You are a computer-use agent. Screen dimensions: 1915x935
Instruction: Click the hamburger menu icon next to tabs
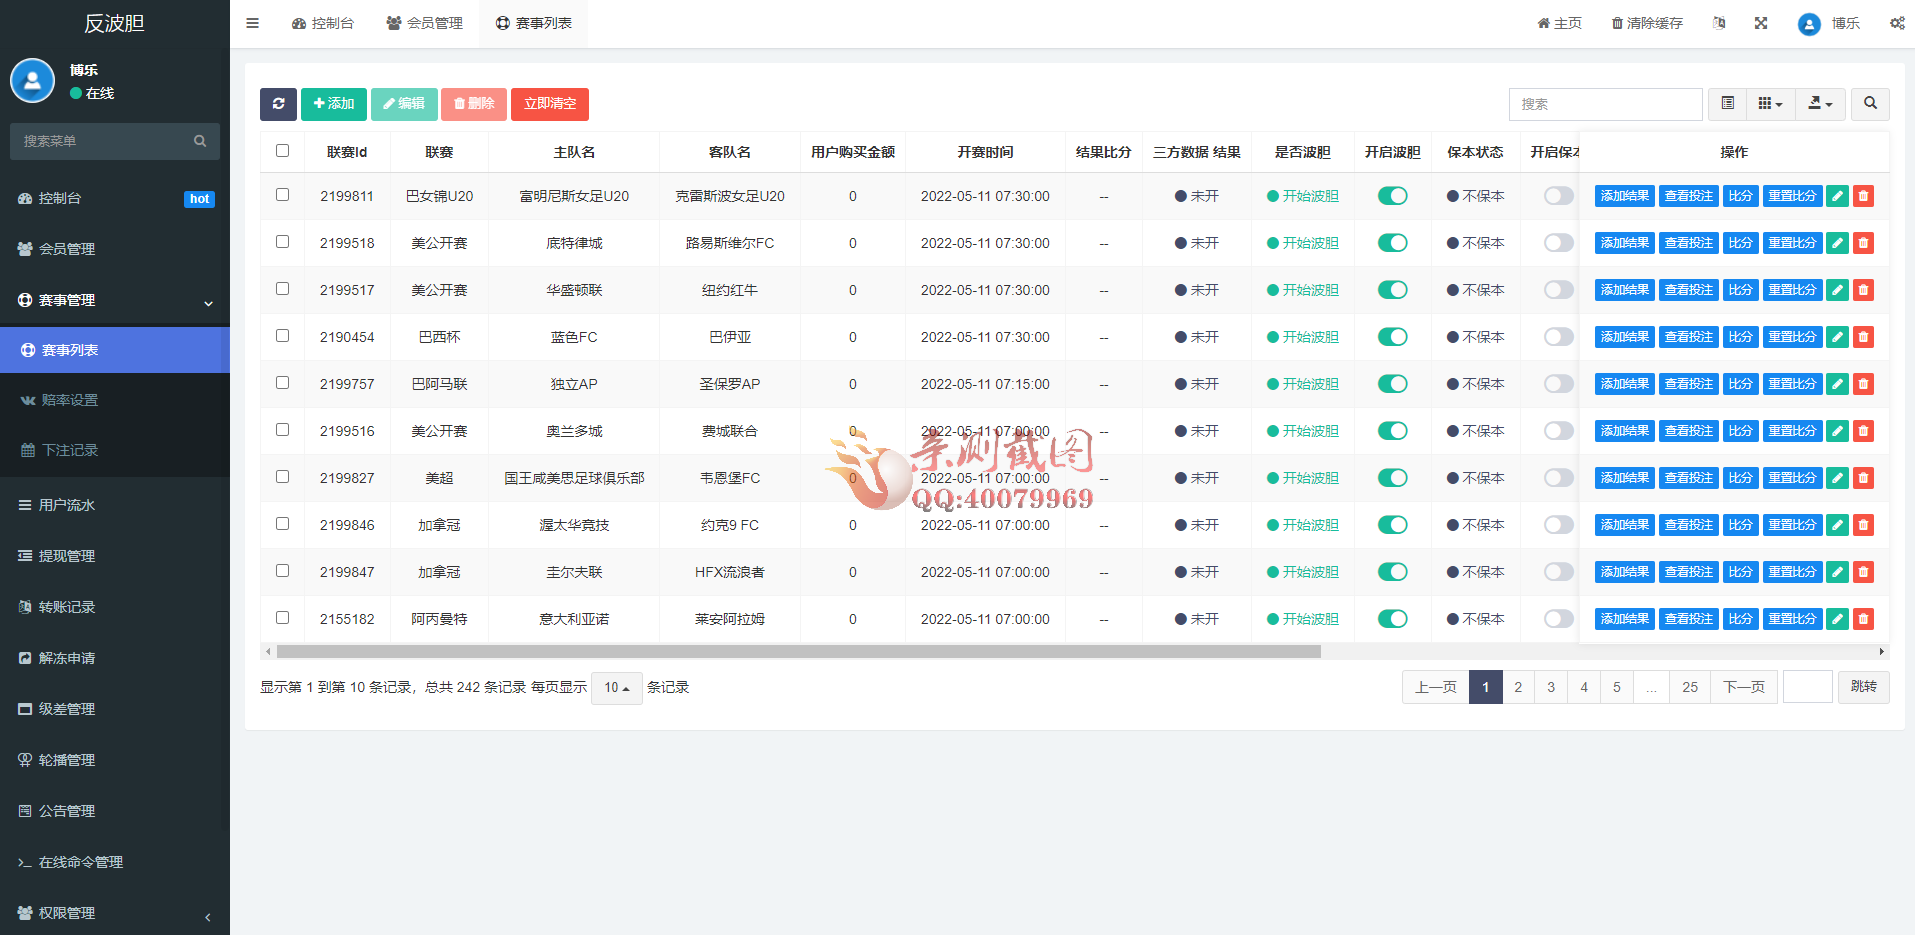pyautogui.click(x=252, y=22)
